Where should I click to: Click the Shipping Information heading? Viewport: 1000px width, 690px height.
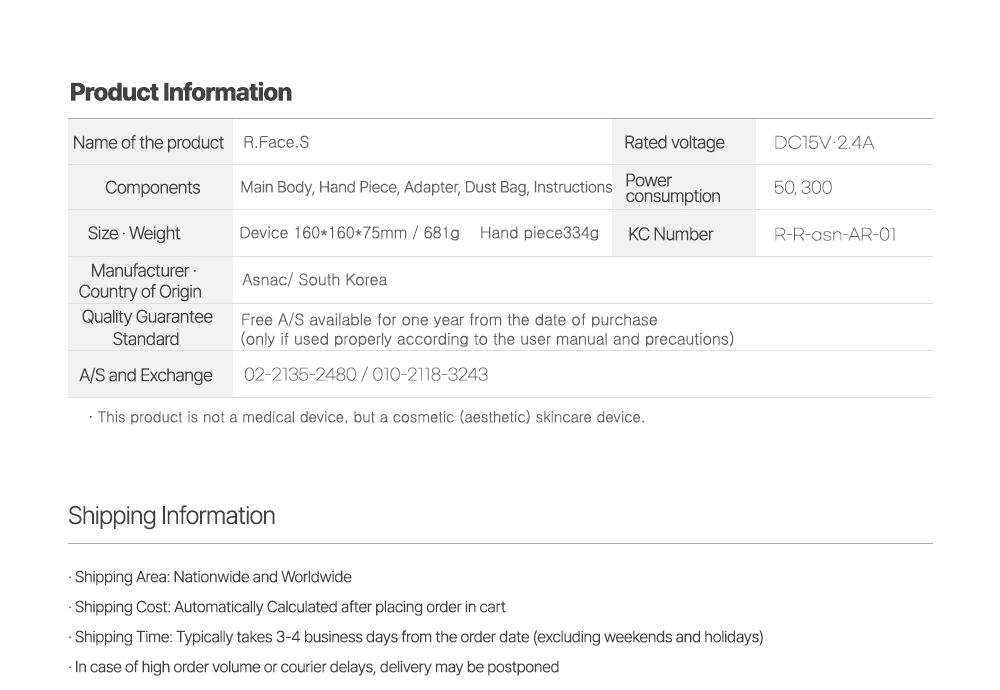[171, 516]
